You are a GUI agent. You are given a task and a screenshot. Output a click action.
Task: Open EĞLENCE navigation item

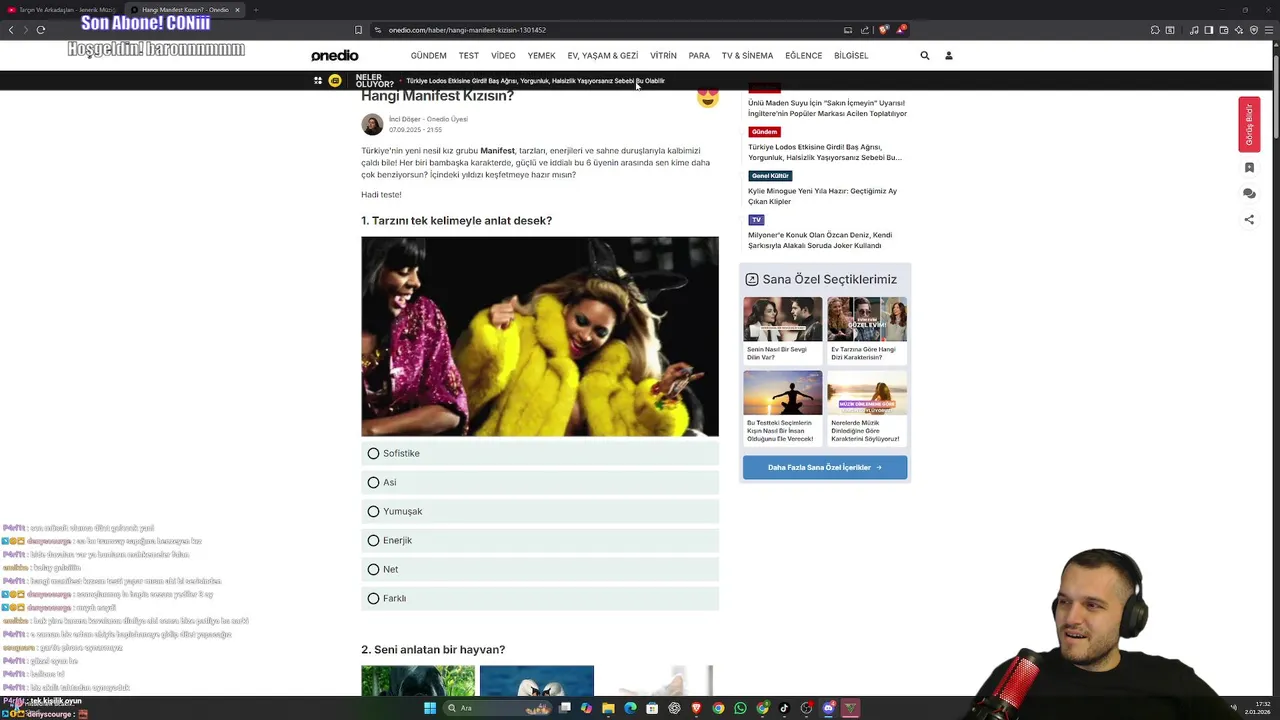coord(803,56)
